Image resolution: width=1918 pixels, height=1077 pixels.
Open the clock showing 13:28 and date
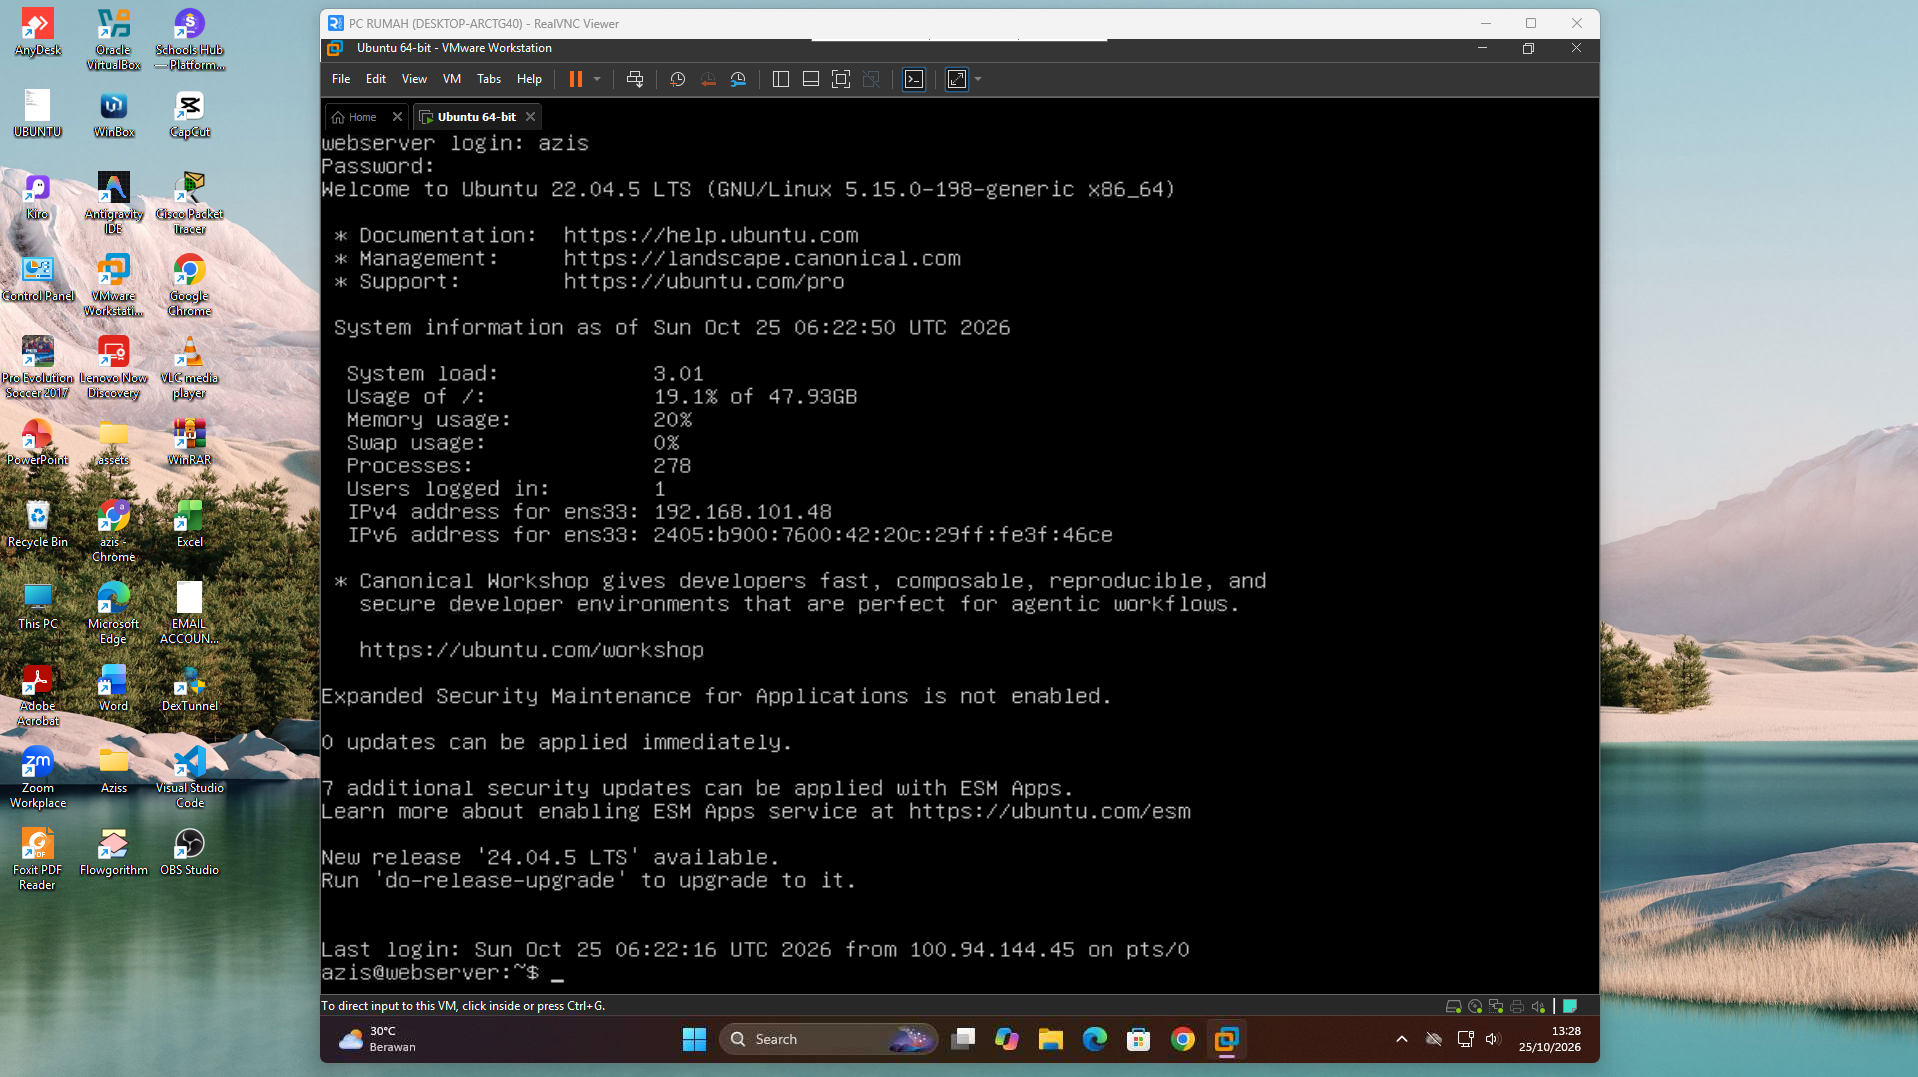[x=1549, y=1040]
